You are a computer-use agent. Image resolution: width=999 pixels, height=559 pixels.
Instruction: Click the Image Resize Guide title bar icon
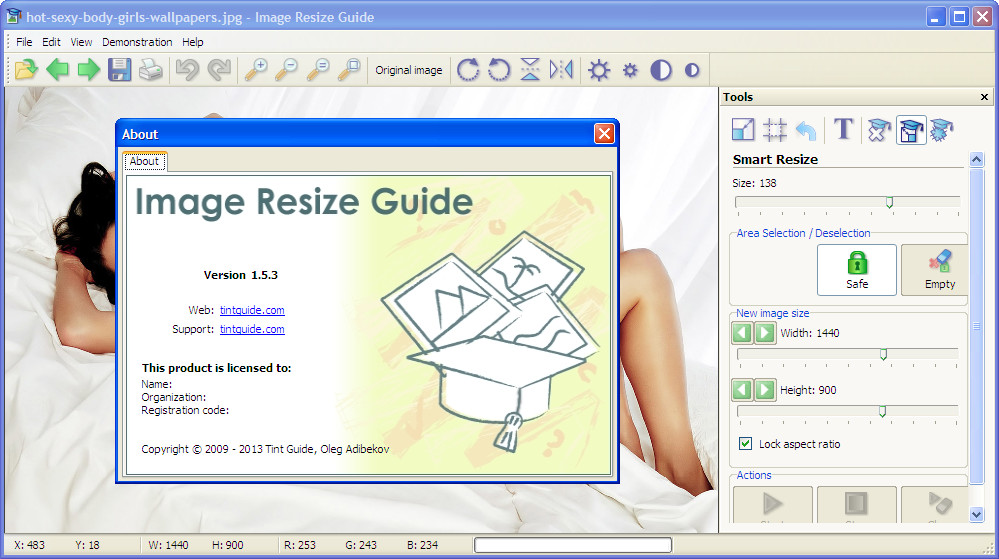tap(13, 17)
